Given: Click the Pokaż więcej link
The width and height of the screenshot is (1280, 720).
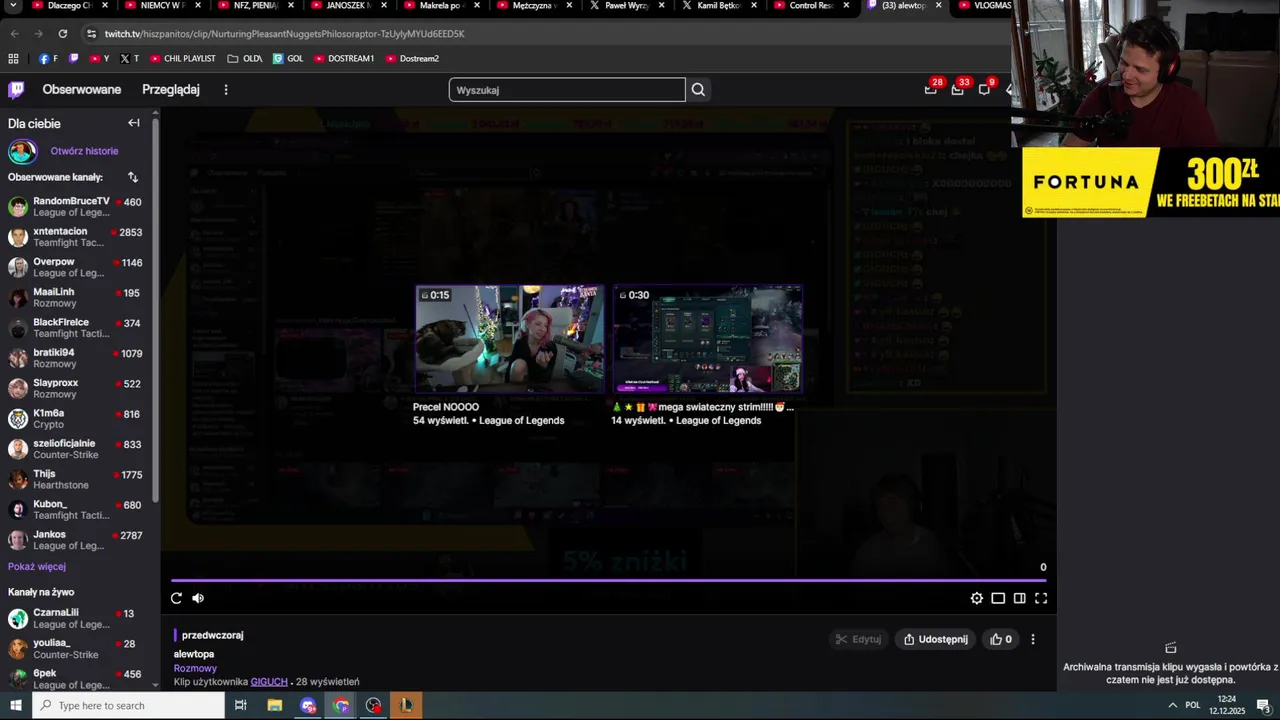Looking at the screenshot, I should coord(37,566).
